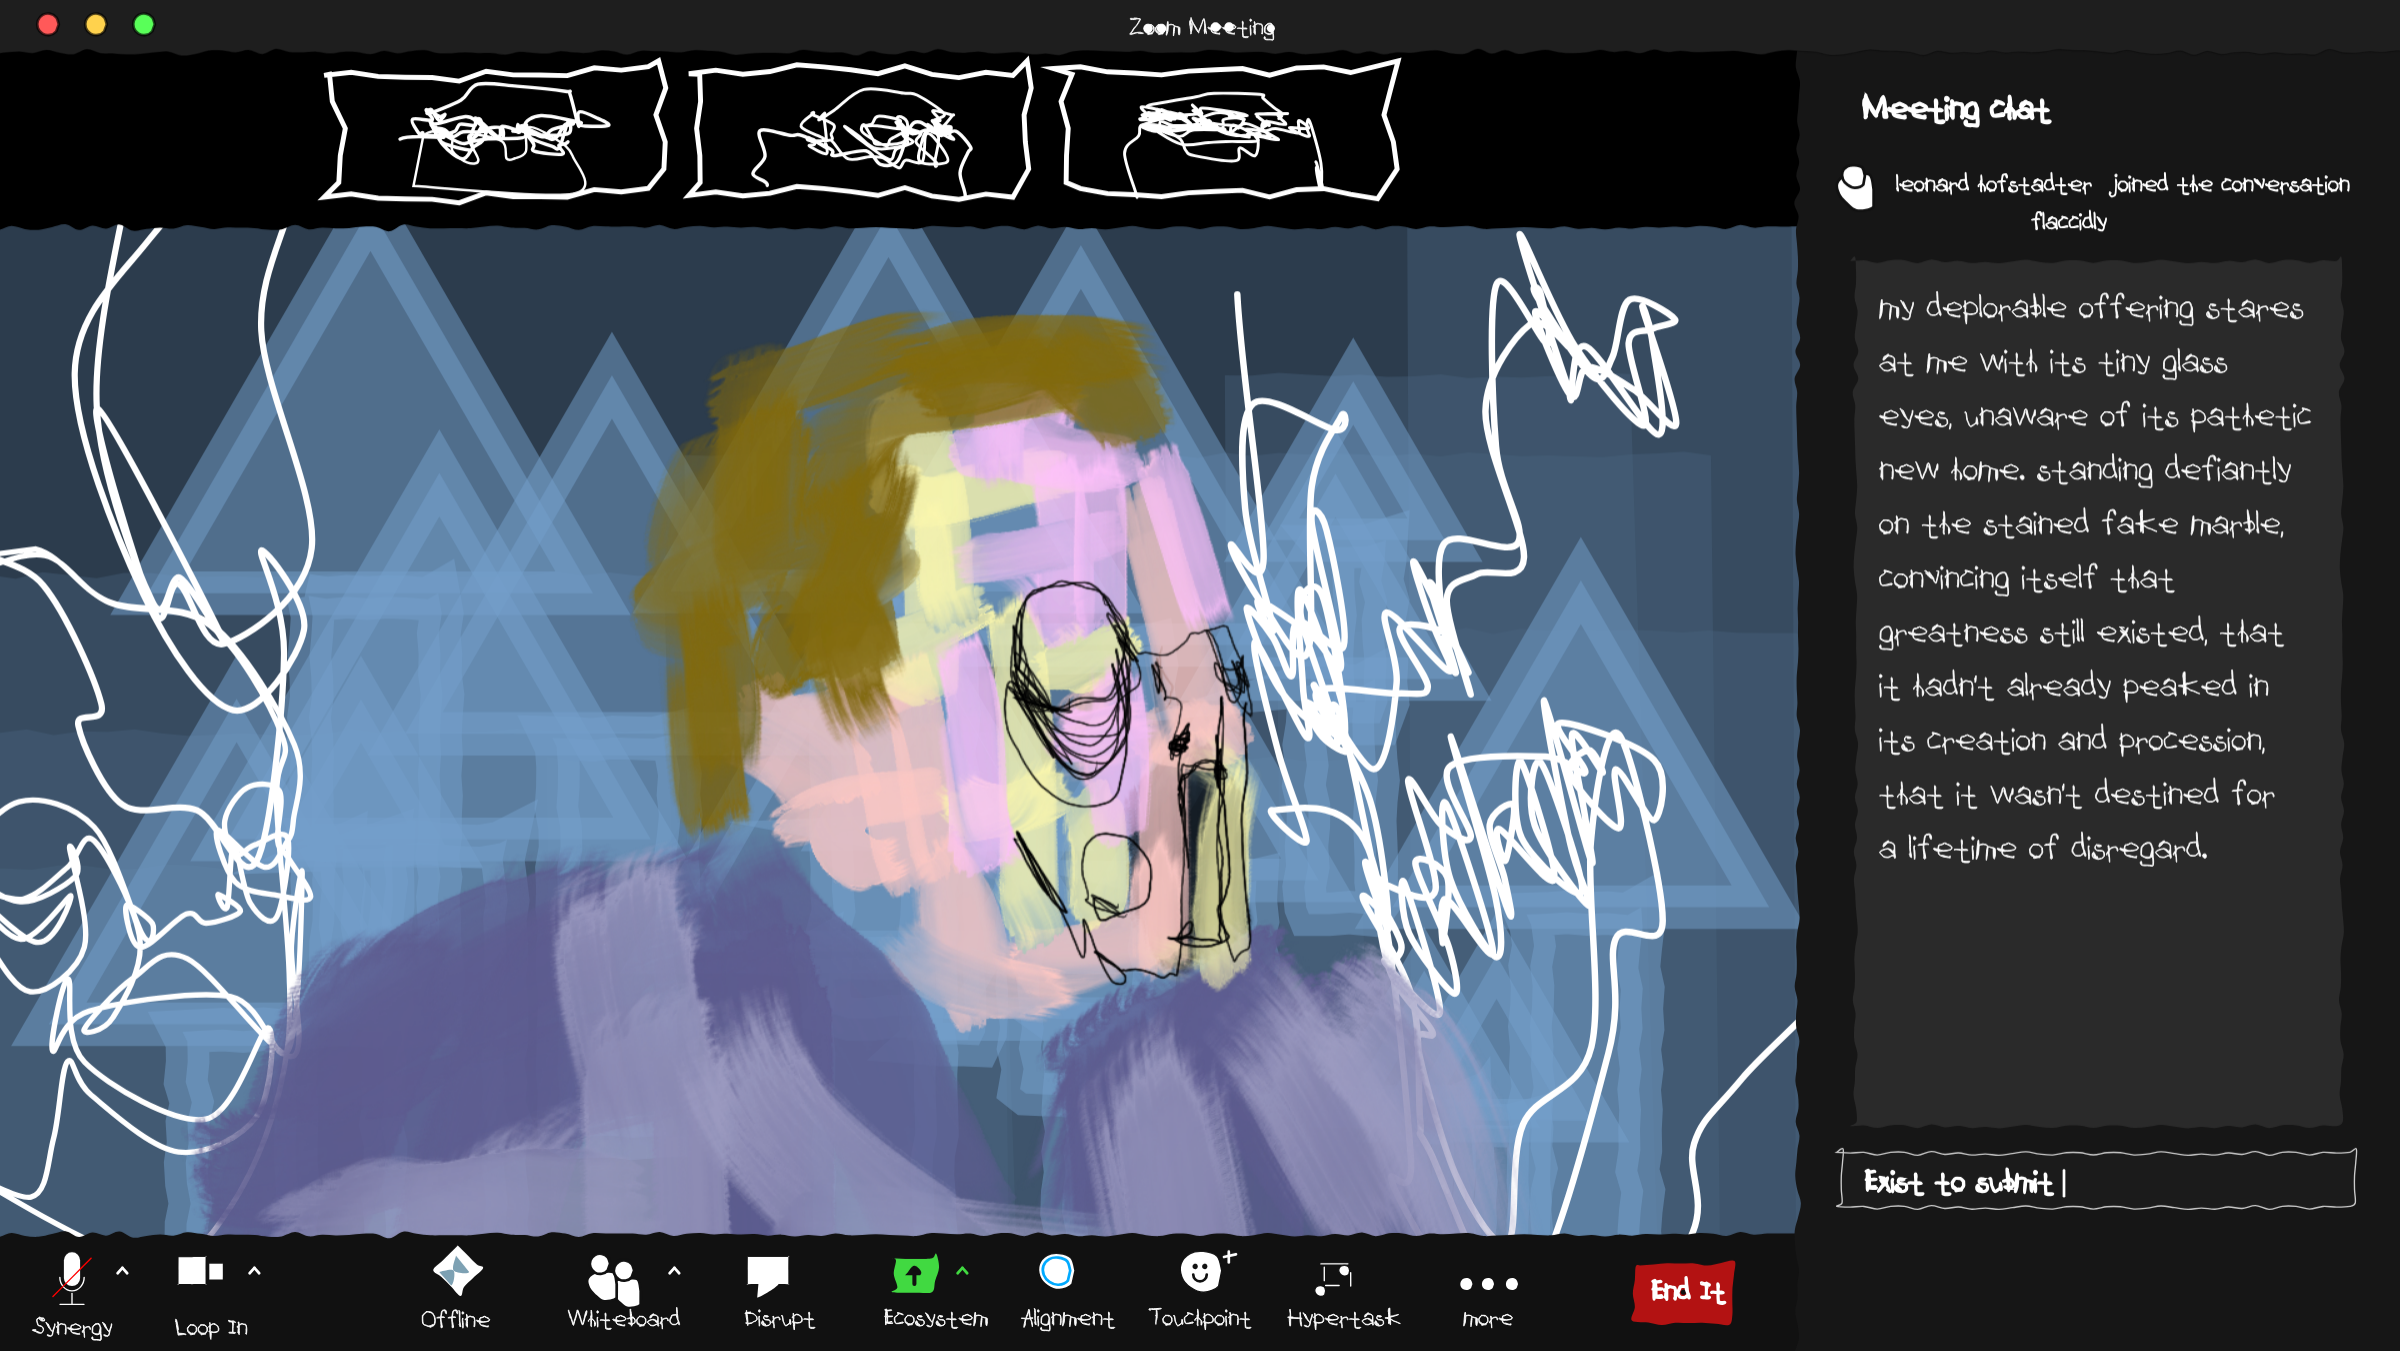Click the Exist to submit input field
Screen dimensions: 2400x1351
tap(2096, 1182)
